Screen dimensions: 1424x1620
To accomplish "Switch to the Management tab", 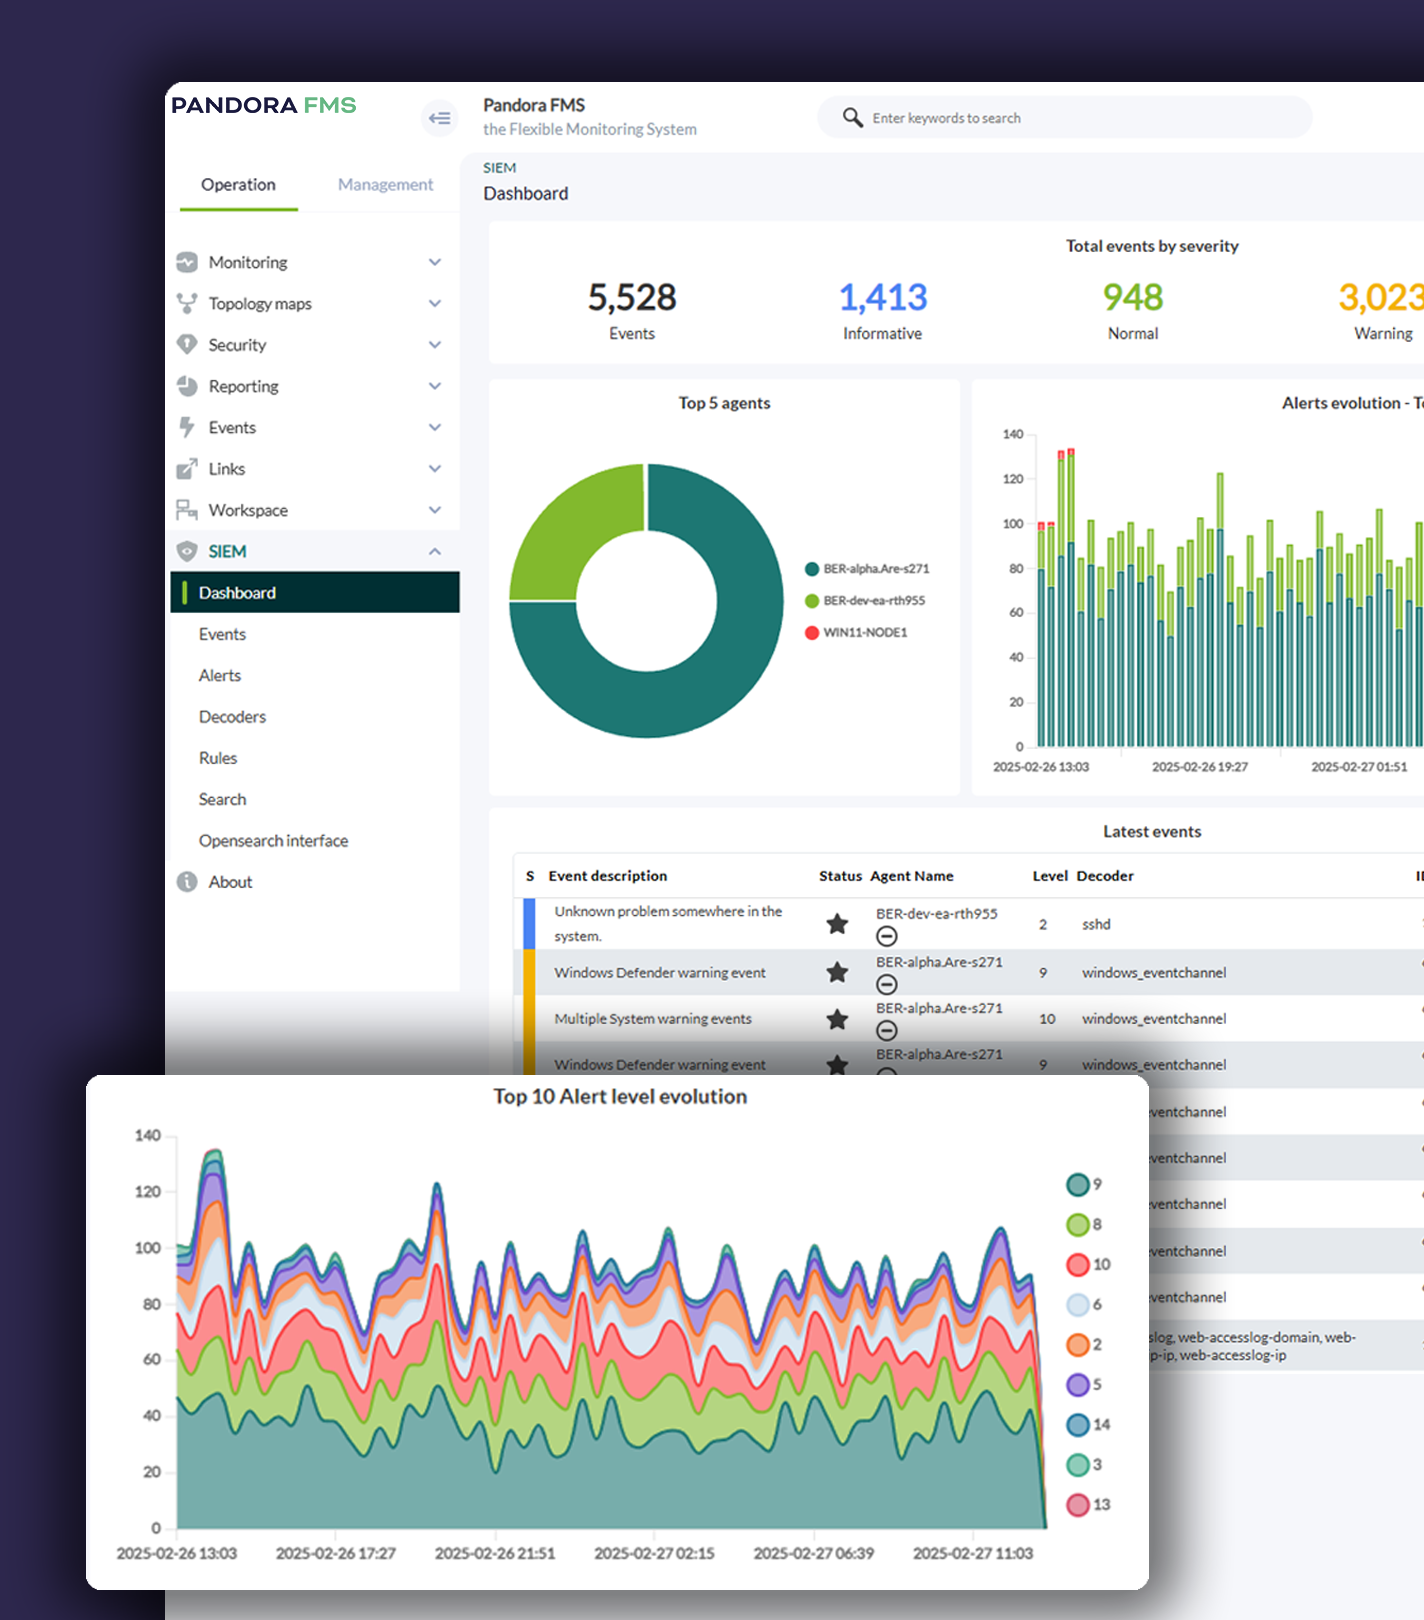I will click(x=385, y=185).
